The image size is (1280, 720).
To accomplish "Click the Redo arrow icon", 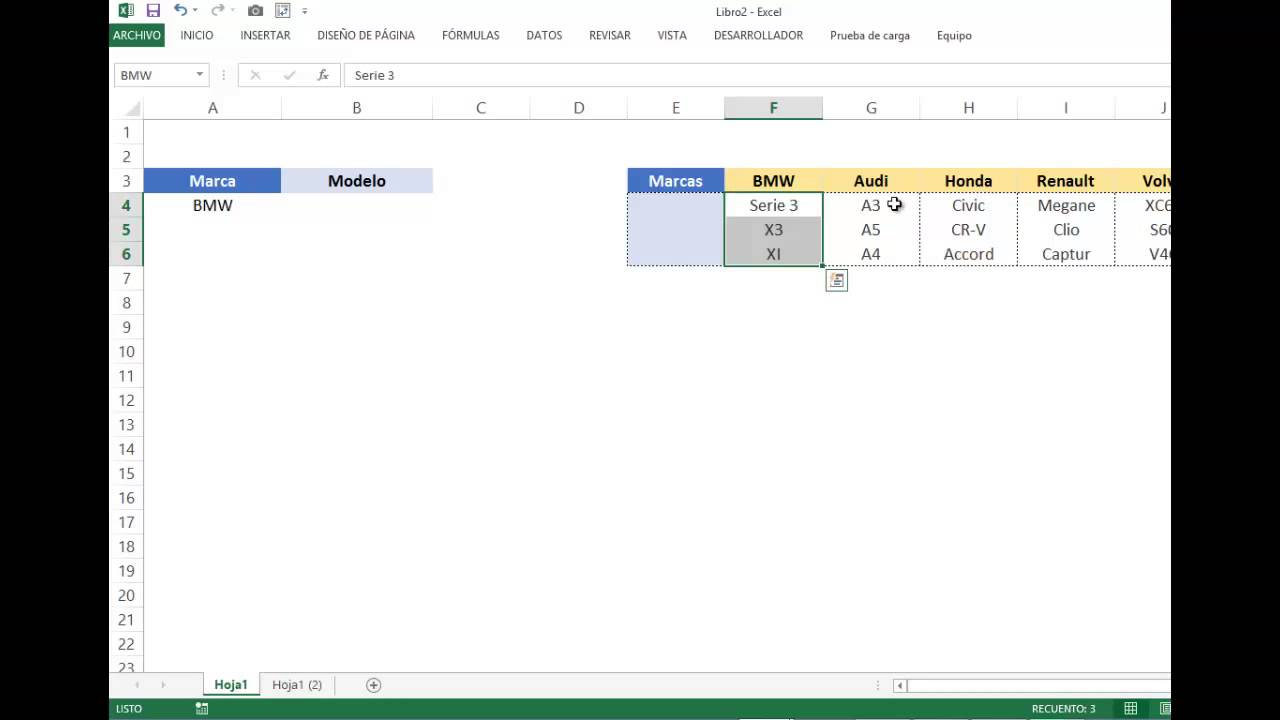I will pos(217,11).
